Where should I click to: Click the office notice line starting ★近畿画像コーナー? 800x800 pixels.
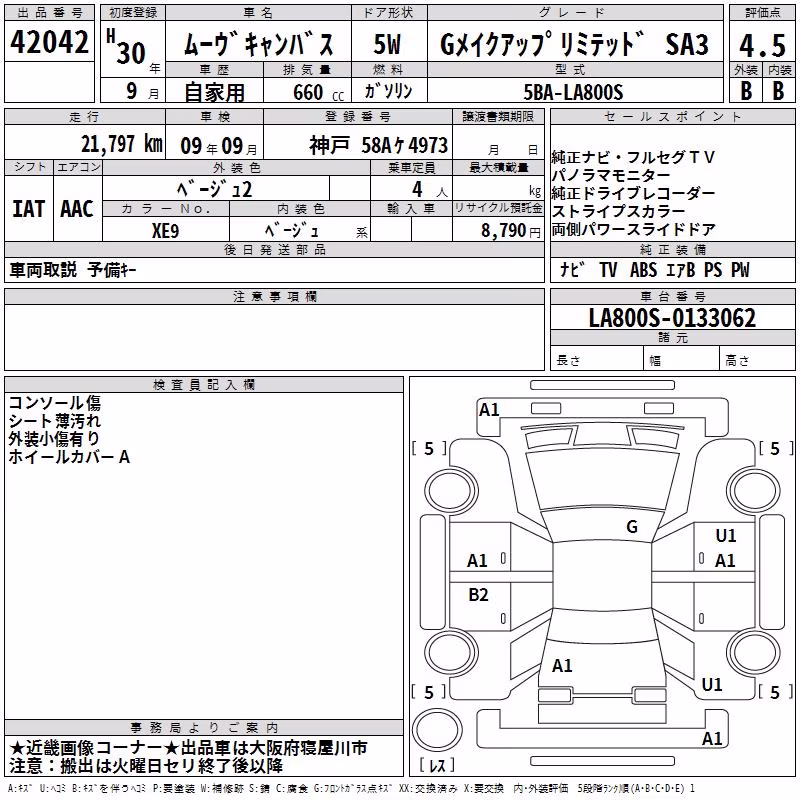tap(188, 748)
